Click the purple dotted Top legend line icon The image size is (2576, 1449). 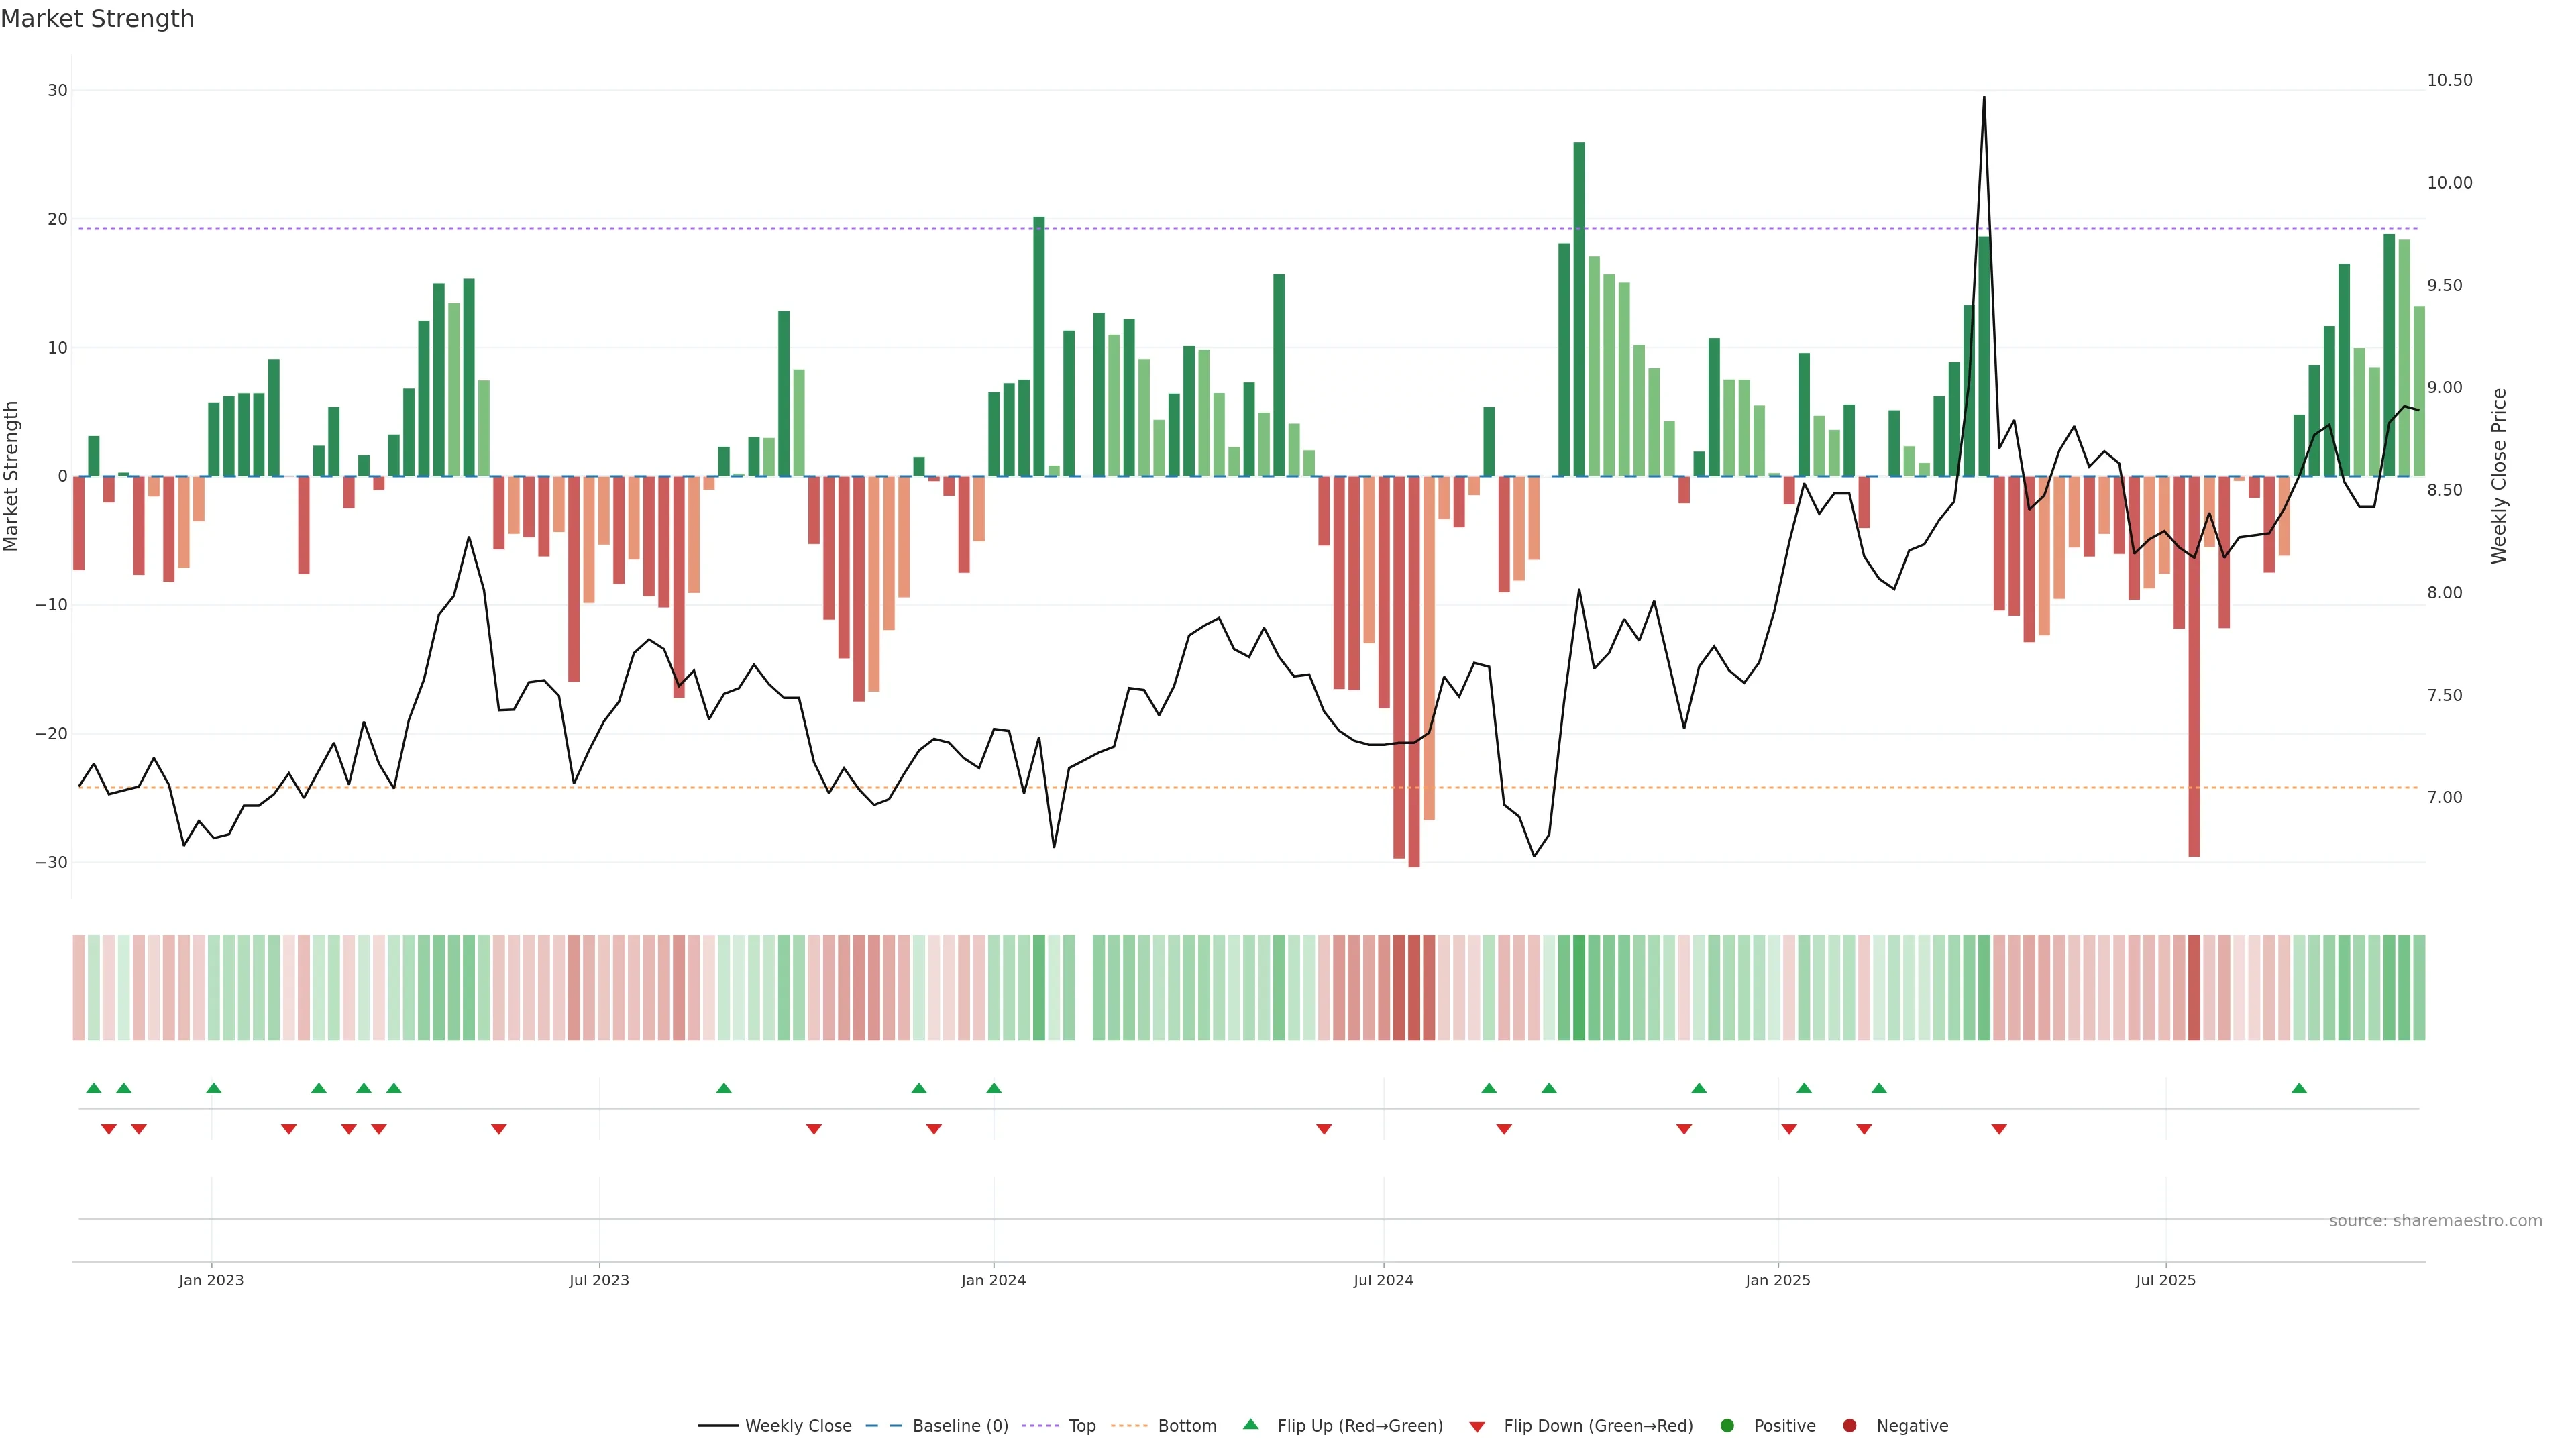tap(1041, 1425)
